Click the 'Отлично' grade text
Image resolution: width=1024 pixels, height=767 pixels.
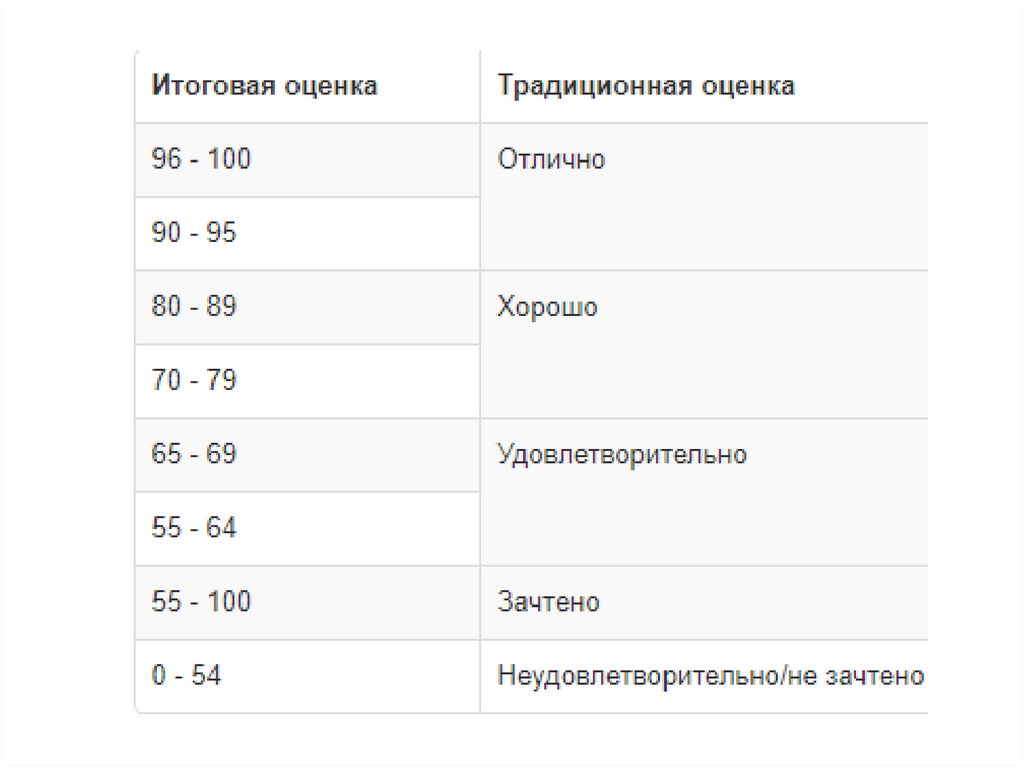tap(551, 160)
